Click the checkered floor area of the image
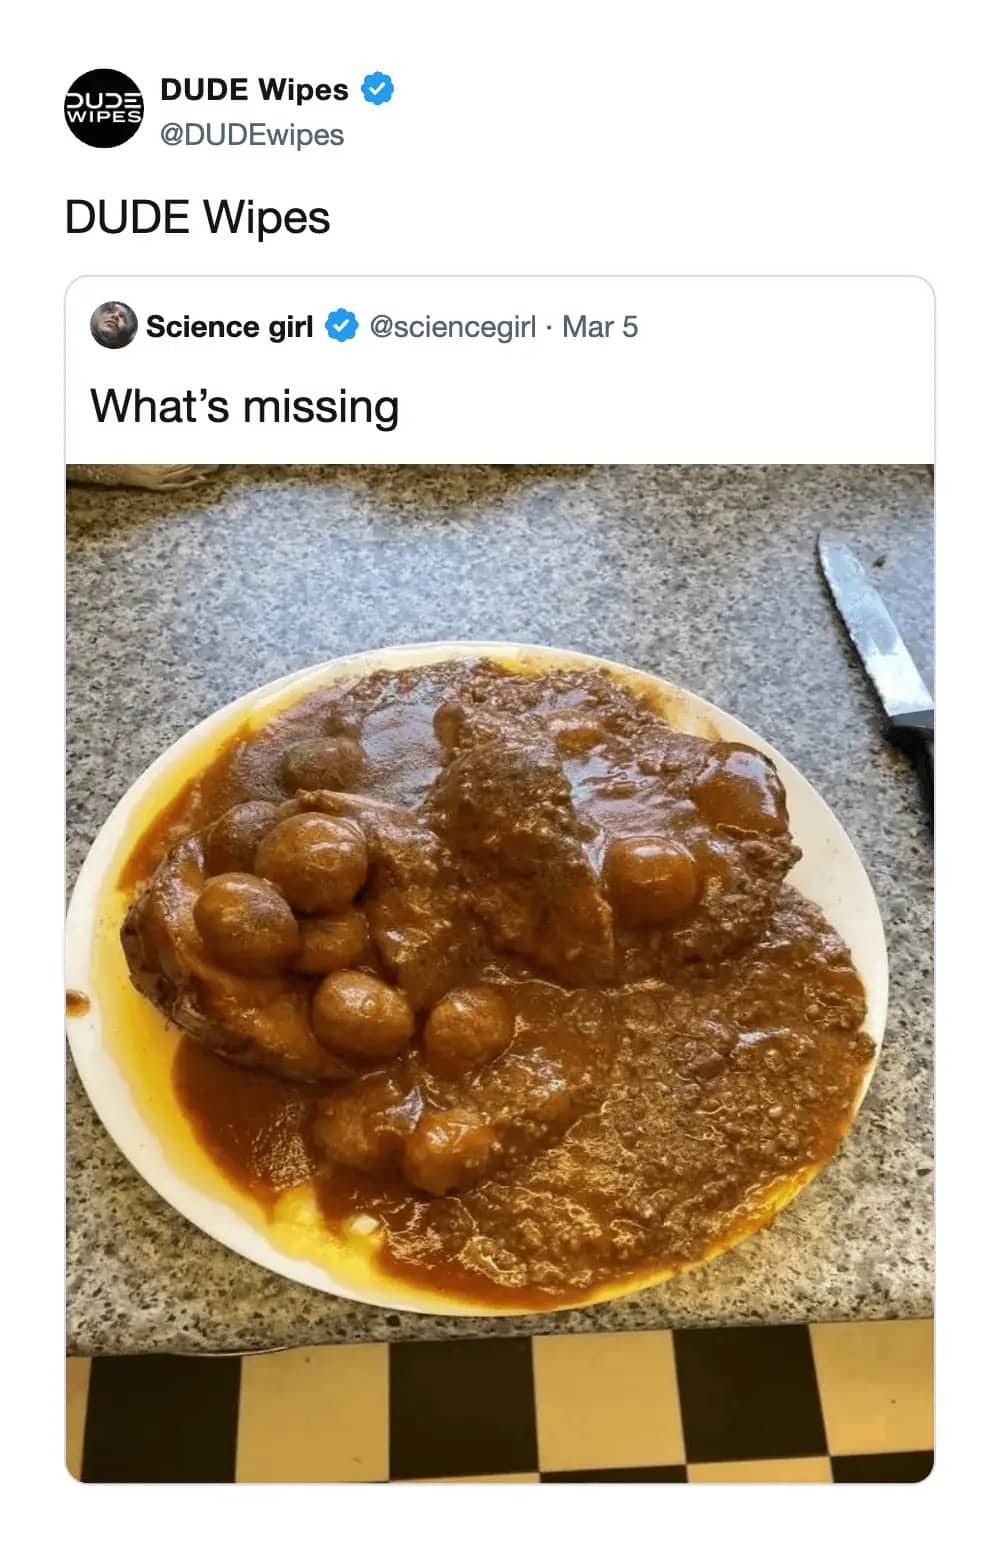Viewport: 1000px width, 1550px height. (500, 1420)
